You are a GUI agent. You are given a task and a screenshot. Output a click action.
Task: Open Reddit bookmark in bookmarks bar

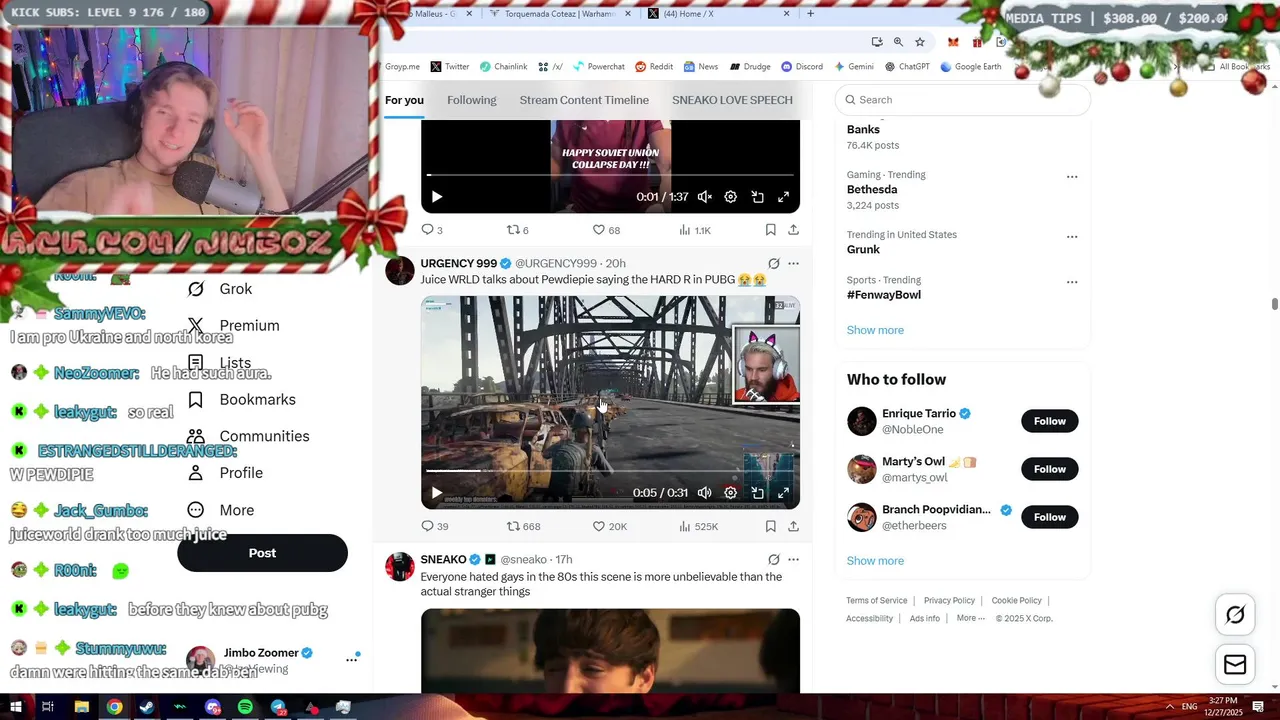point(654,67)
